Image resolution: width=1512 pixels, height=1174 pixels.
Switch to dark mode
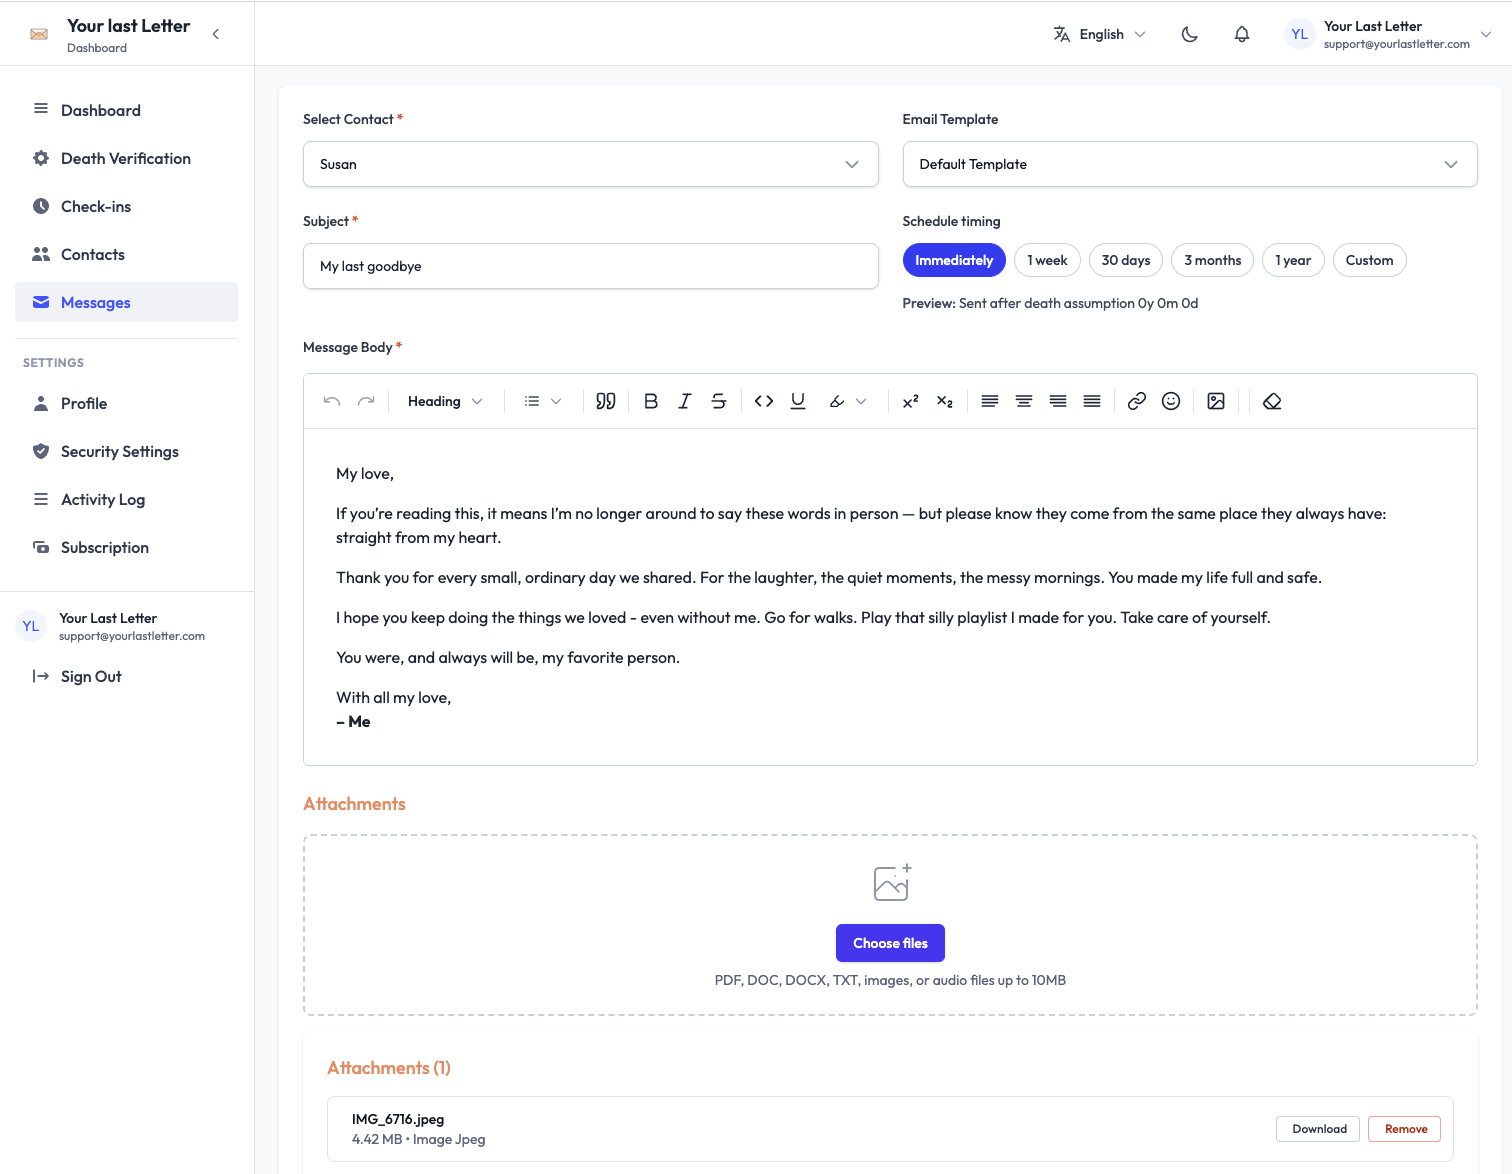tap(1189, 33)
